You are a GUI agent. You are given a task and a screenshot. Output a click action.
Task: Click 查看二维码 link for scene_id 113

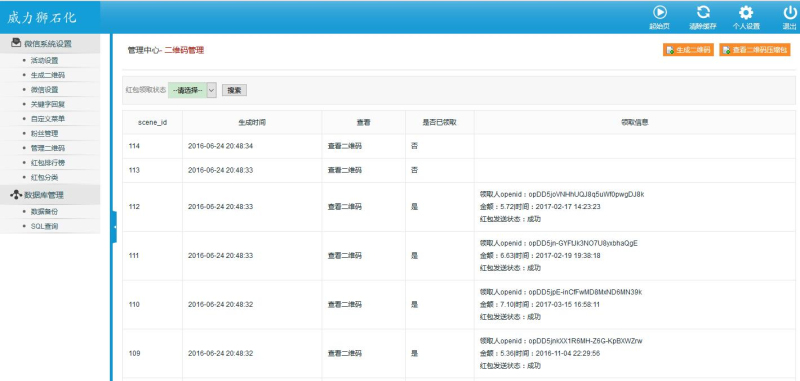point(344,170)
